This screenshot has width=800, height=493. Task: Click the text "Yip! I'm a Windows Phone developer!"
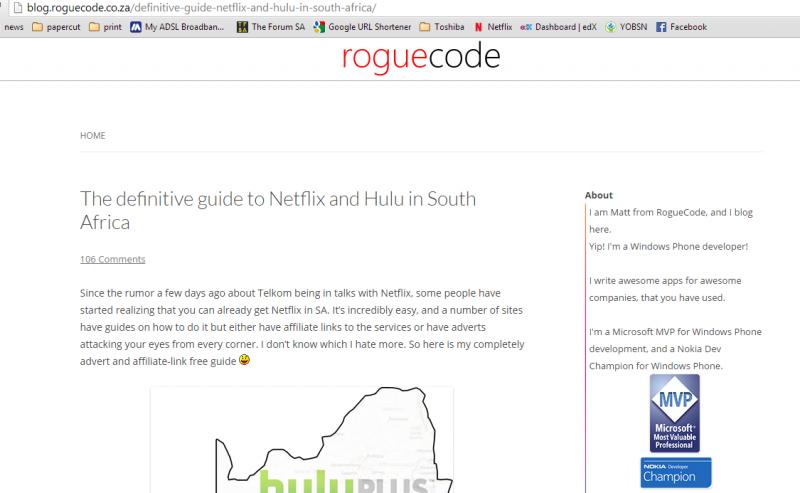click(x=668, y=246)
